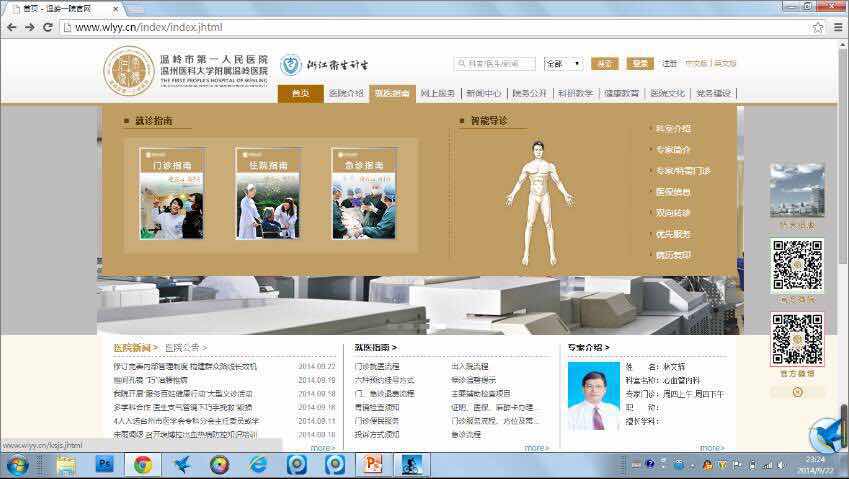Click the 登录 login button

click(x=639, y=64)
